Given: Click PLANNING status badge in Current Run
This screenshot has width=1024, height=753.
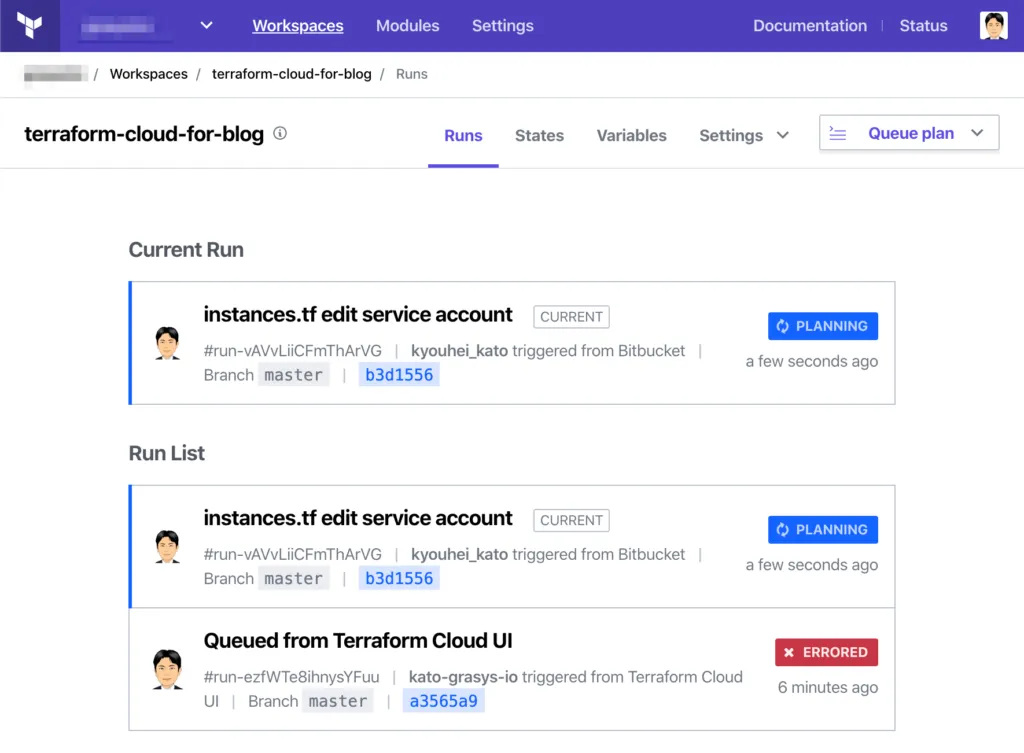Looking at the screenshot, I should tap(823, 326).
